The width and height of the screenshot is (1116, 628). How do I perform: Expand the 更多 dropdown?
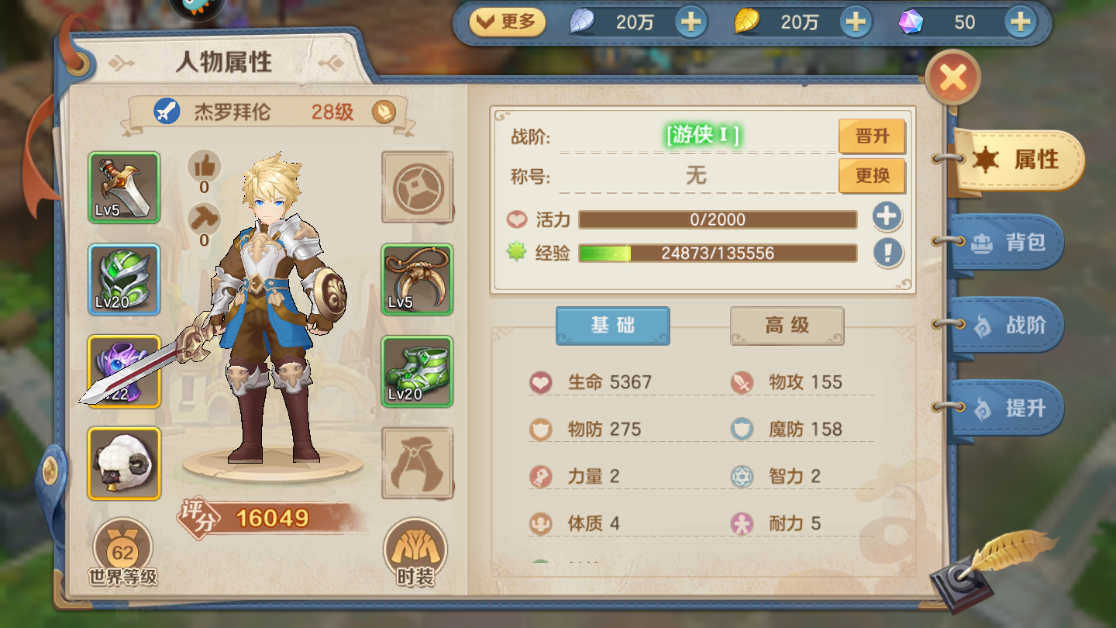coord(507,22)
